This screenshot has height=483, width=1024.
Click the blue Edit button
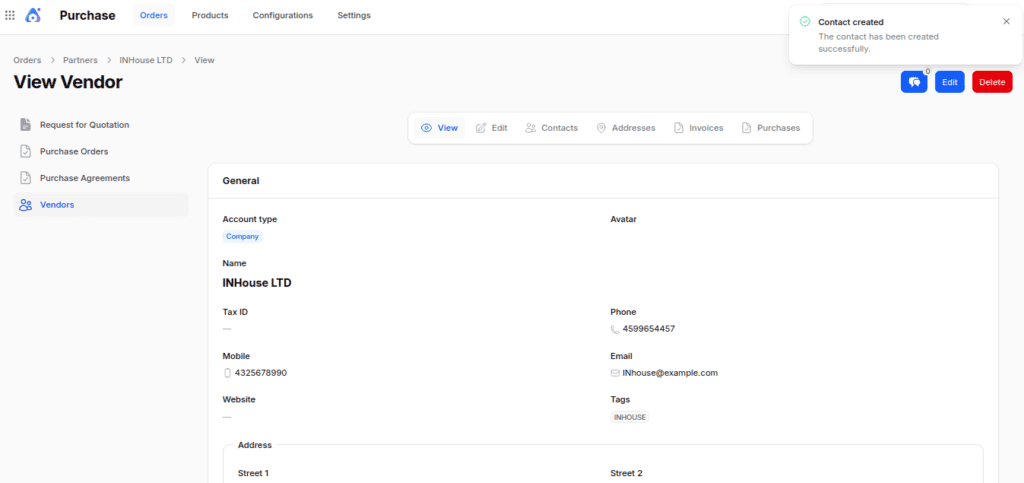coord(950,82)
